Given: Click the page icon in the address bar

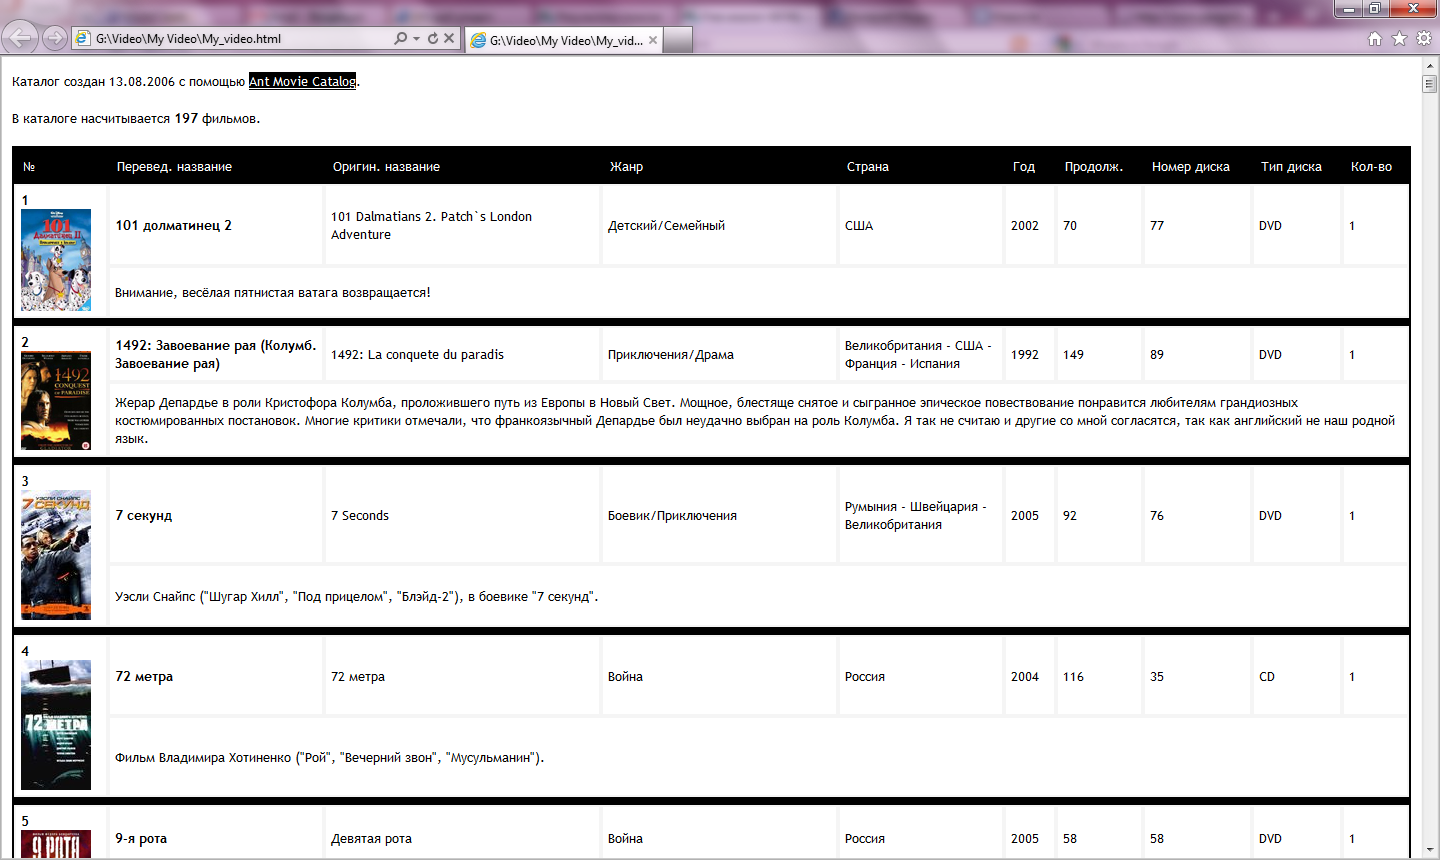Looking at the screenshot, I should pos(83,39).
